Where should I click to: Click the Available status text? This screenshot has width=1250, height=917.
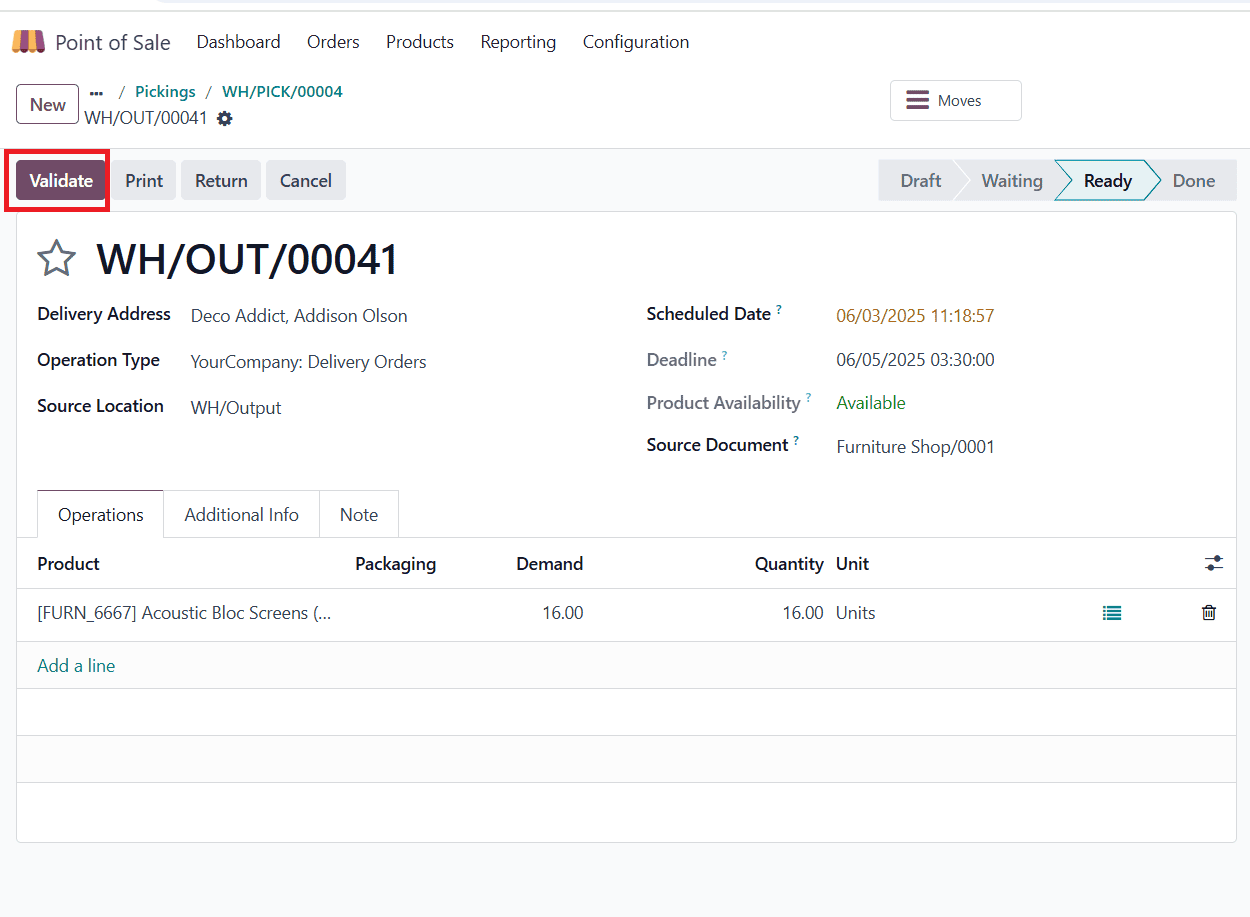871,403
